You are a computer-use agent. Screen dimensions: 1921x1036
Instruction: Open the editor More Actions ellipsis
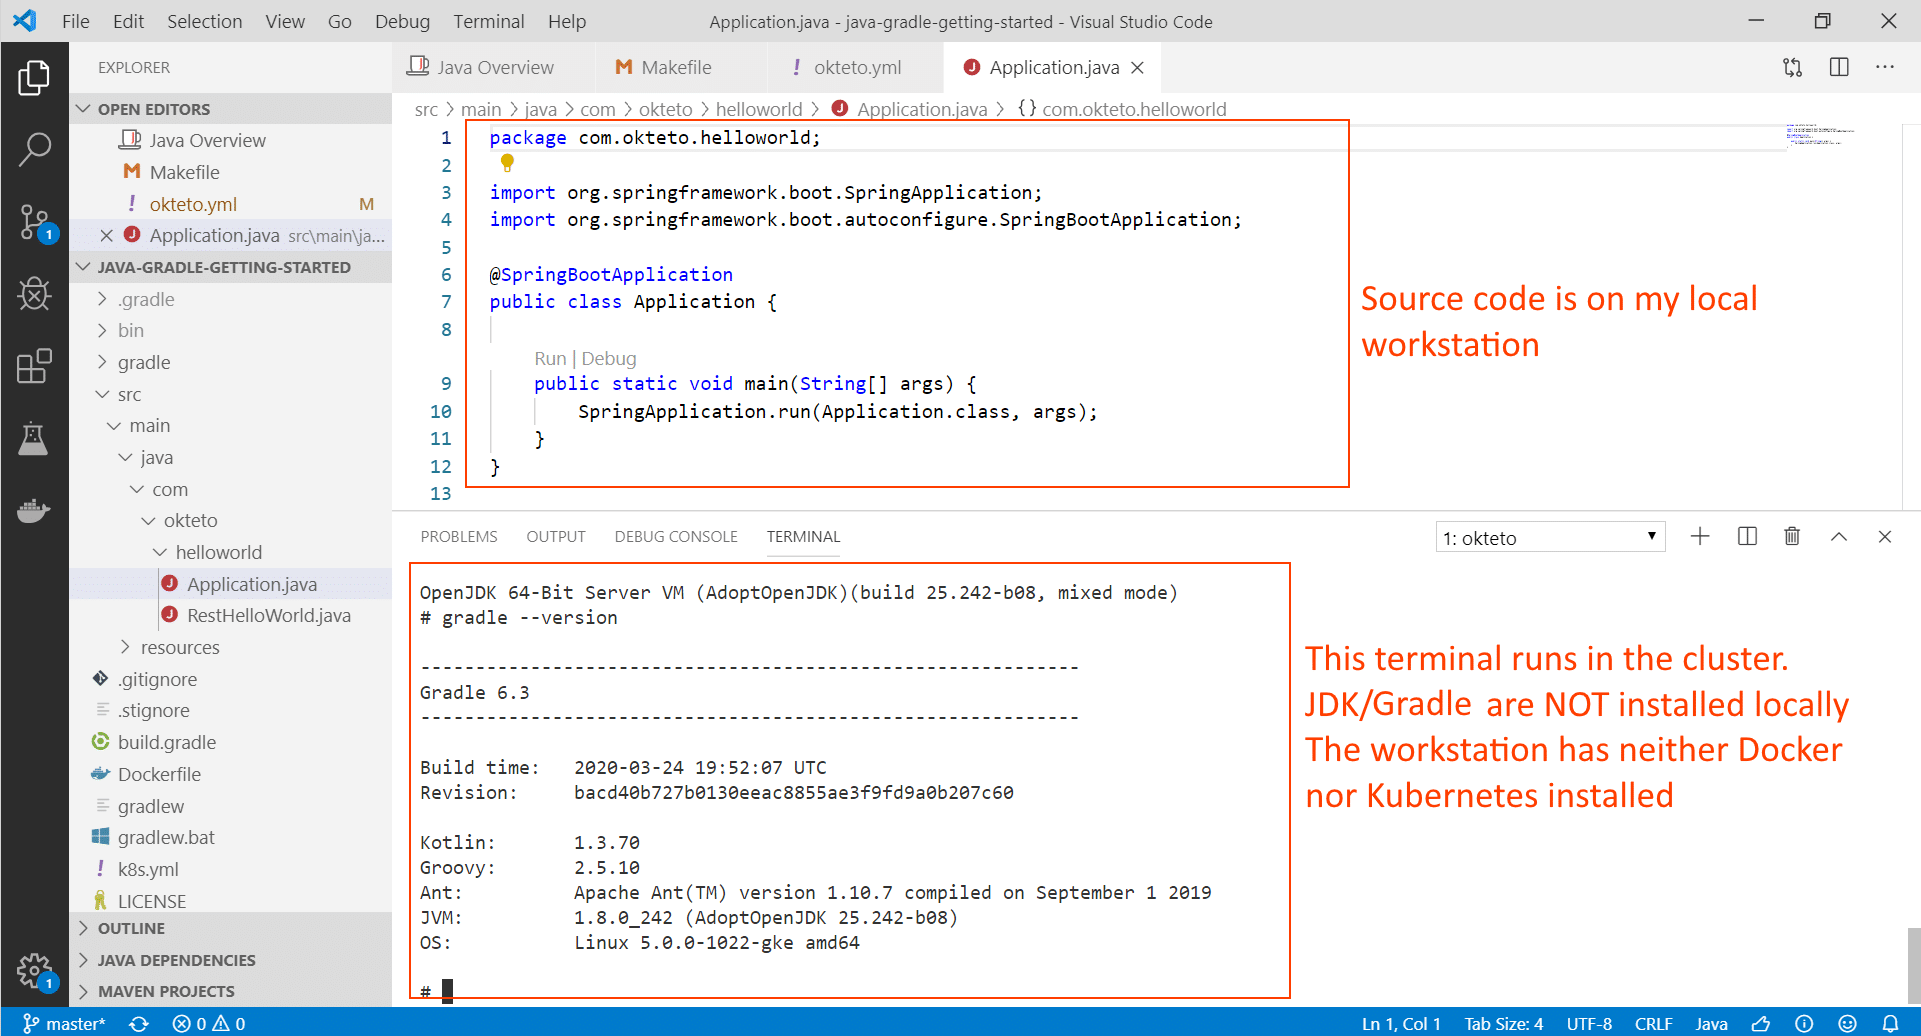pyautogui.click(x=1885, y=67)
